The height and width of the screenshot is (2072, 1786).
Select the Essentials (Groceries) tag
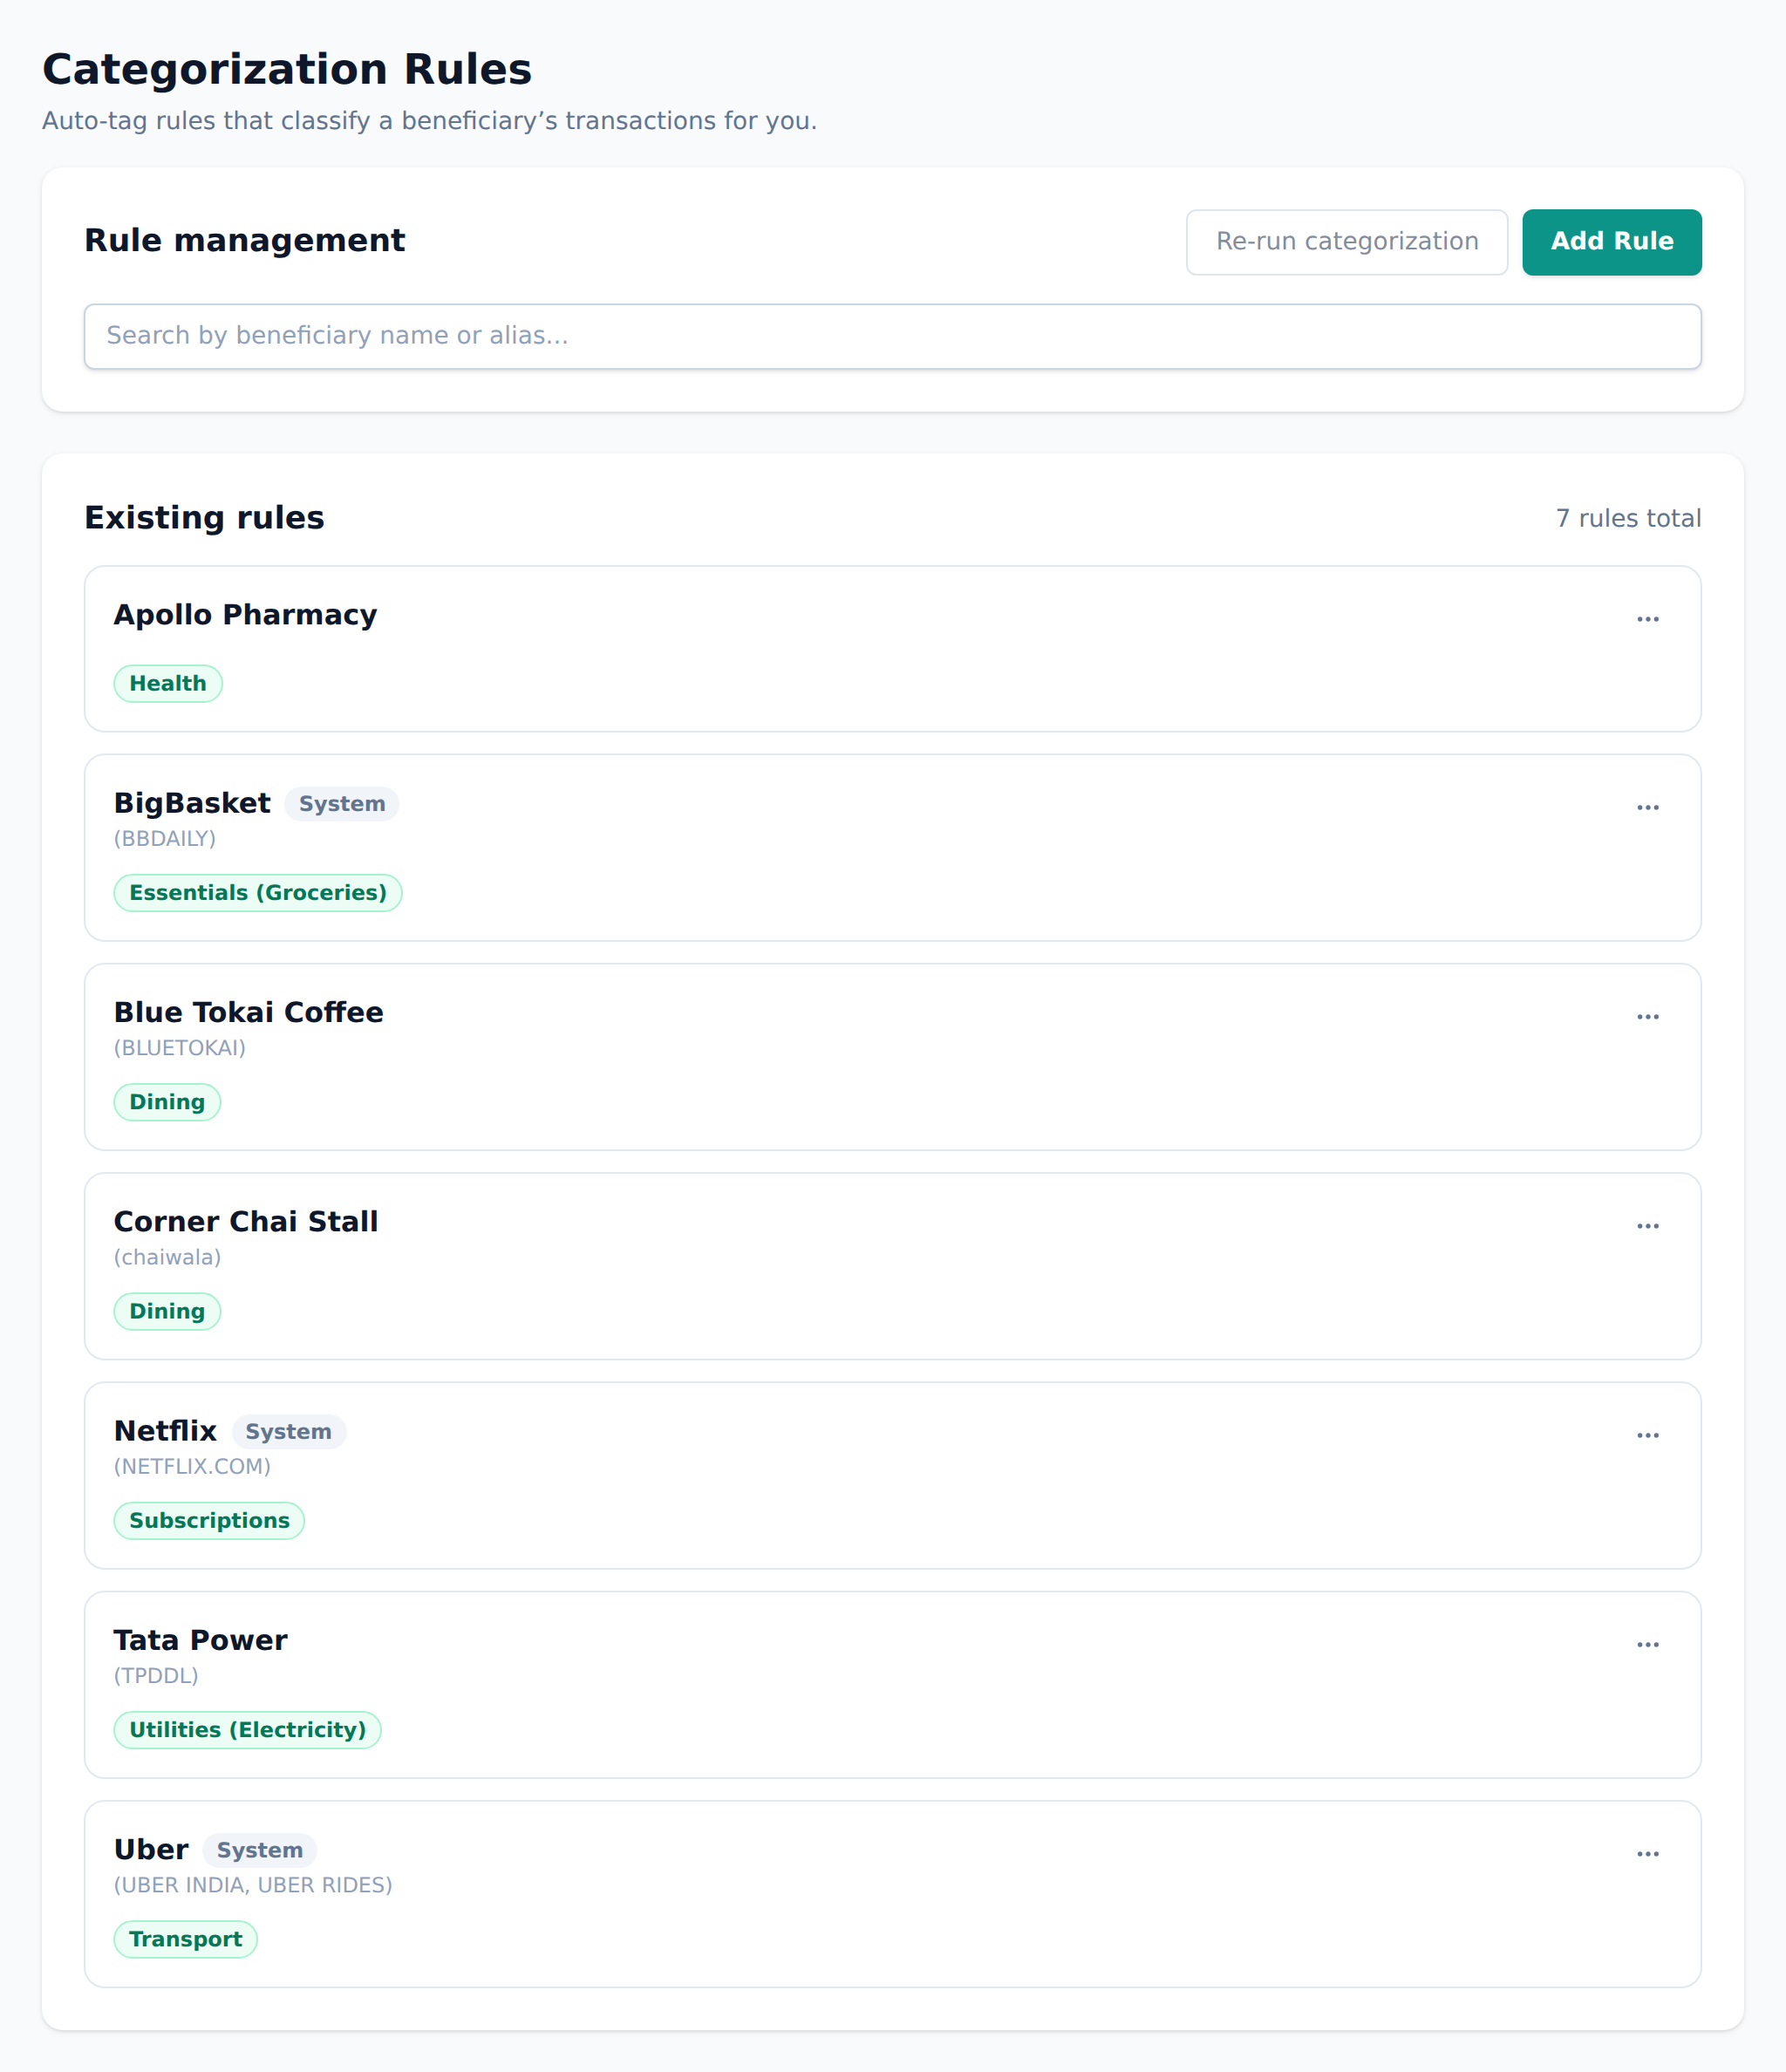(x=258, y=893)
